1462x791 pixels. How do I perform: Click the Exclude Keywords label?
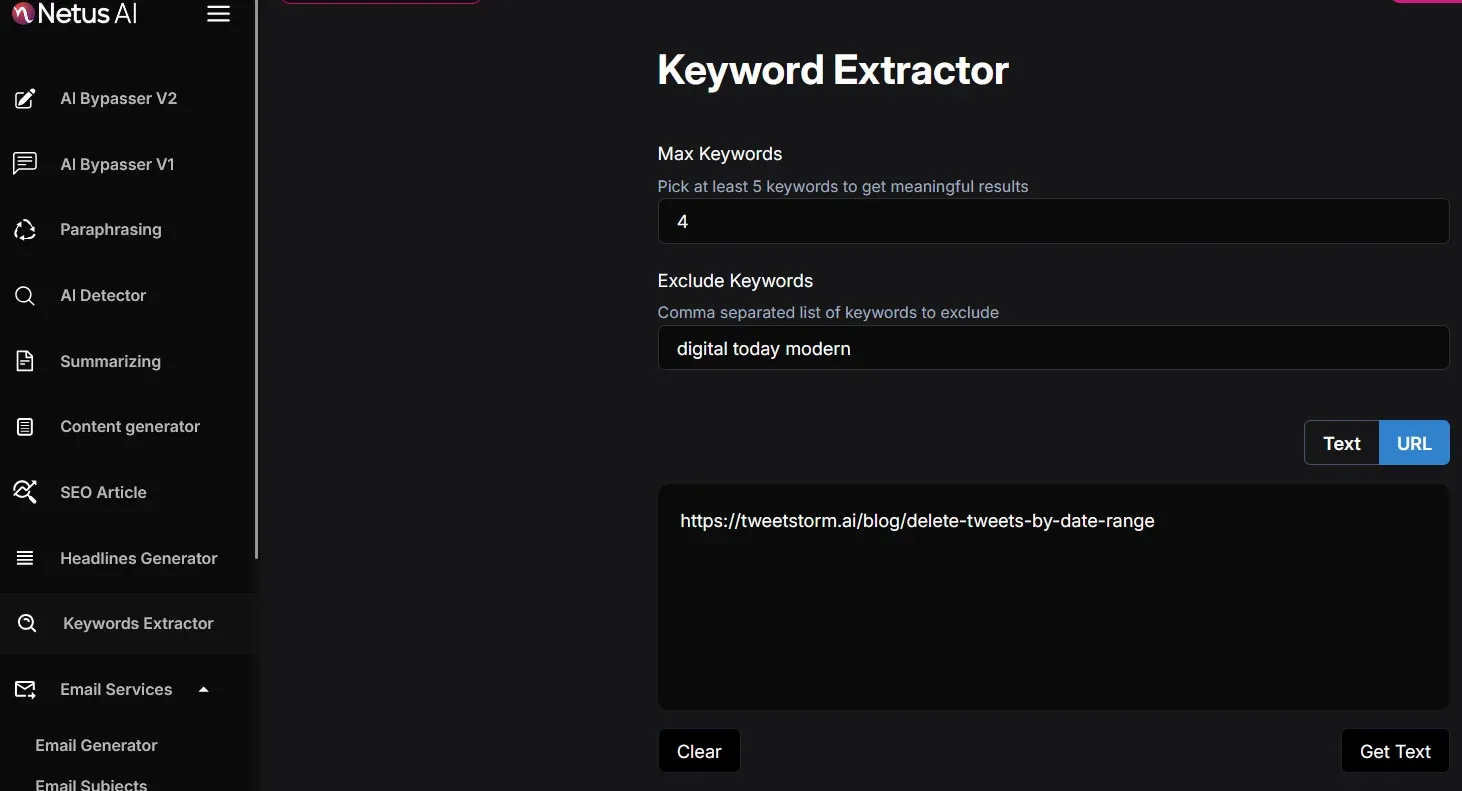tap(735, 281)
